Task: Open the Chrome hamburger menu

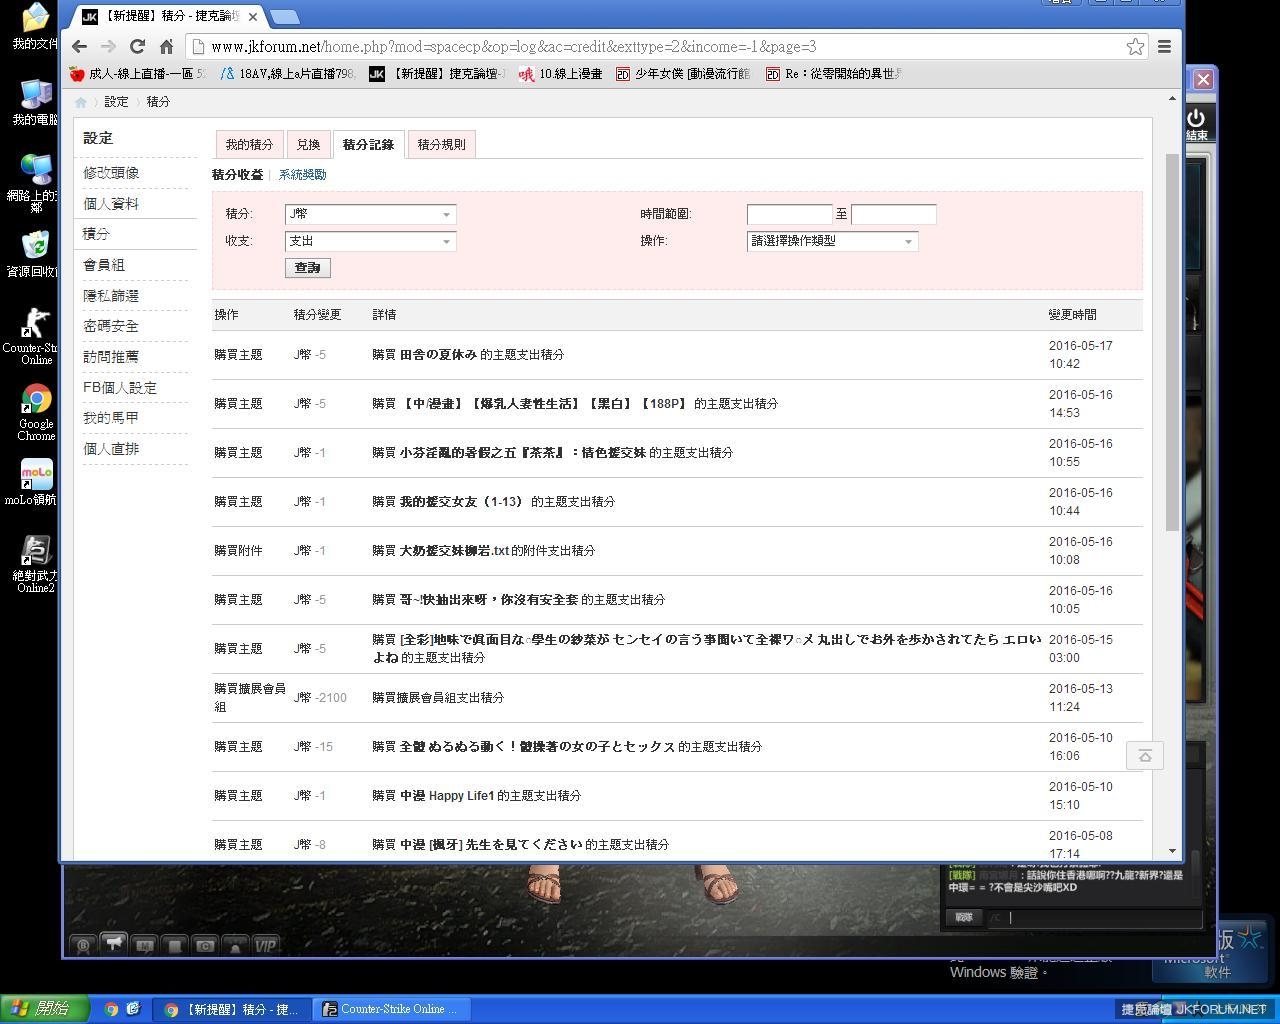Action: tap(1164, 46)
